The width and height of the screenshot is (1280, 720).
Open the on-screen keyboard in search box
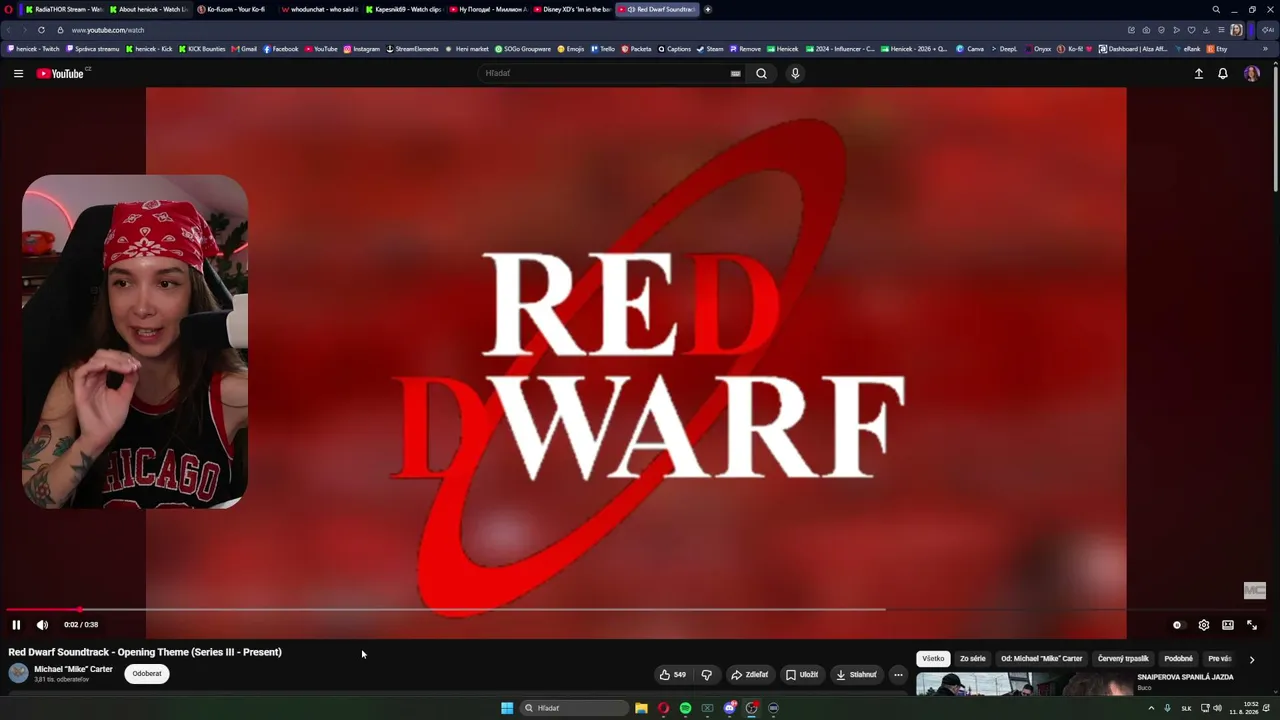coord(735,73)
